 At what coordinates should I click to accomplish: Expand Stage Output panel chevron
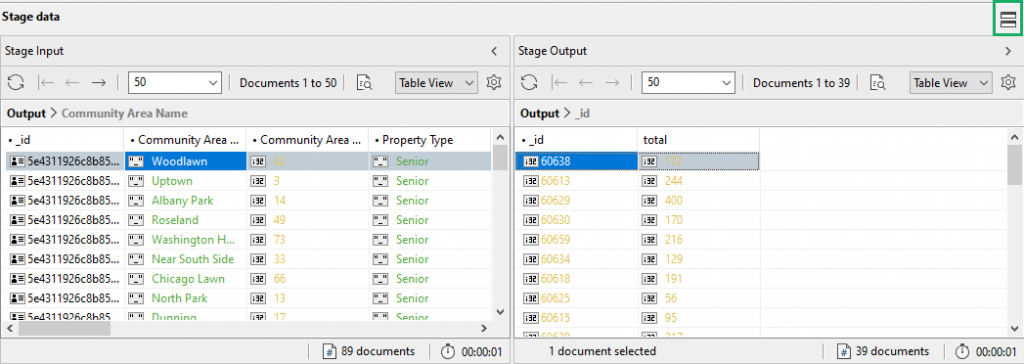(x=1008, y=50)
